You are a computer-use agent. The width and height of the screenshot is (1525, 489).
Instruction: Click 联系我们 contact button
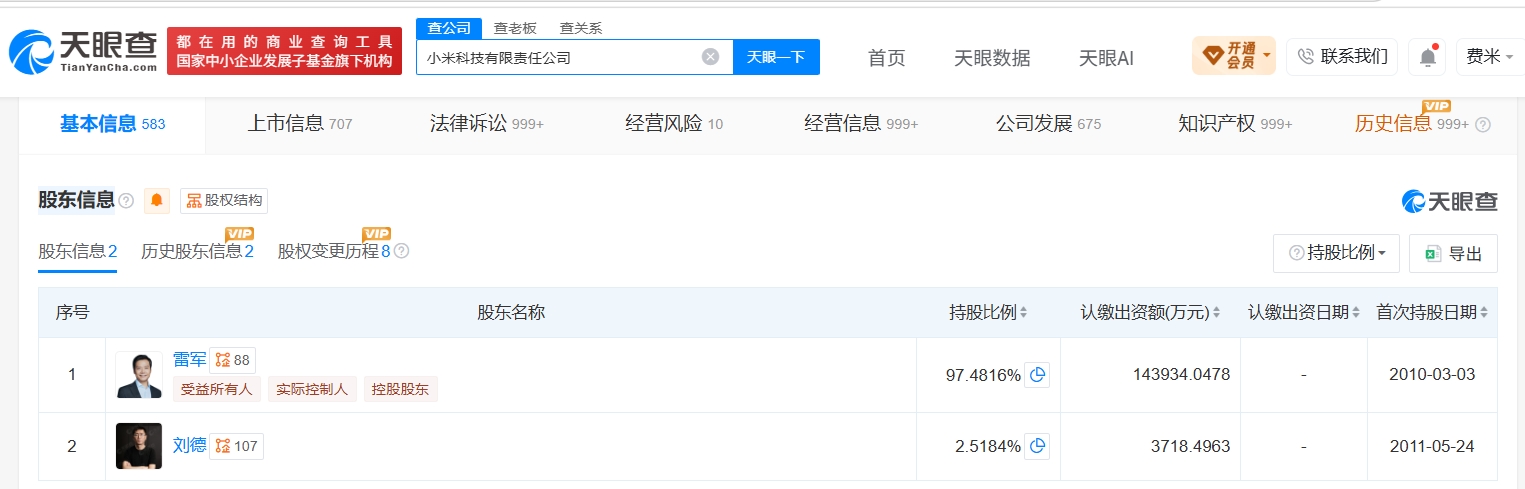1342,56
